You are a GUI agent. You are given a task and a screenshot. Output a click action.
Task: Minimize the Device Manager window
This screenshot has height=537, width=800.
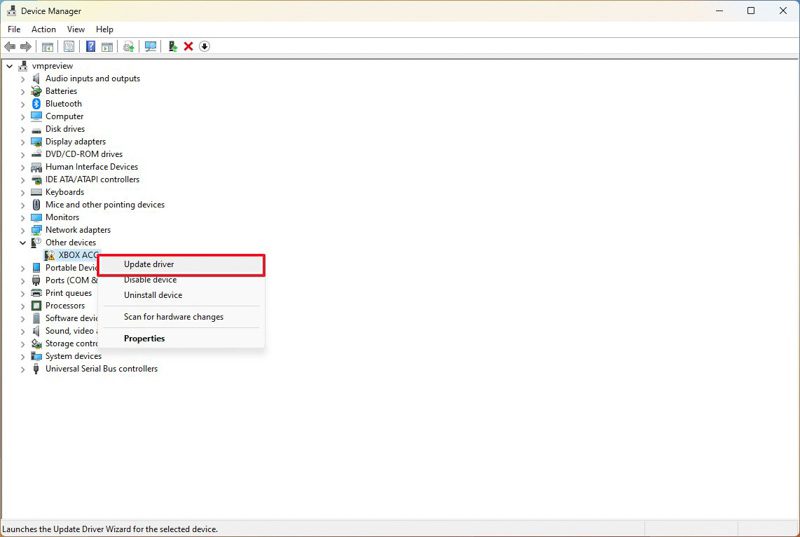719,11
